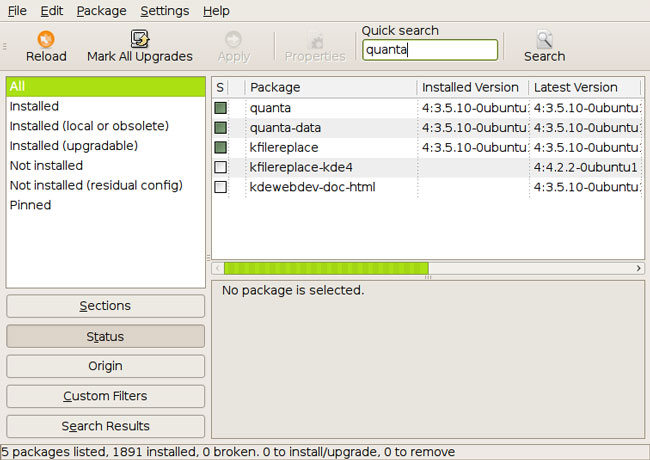Click the status bar packages summary
Screen dimensions: 650x460
click(228, 452)
